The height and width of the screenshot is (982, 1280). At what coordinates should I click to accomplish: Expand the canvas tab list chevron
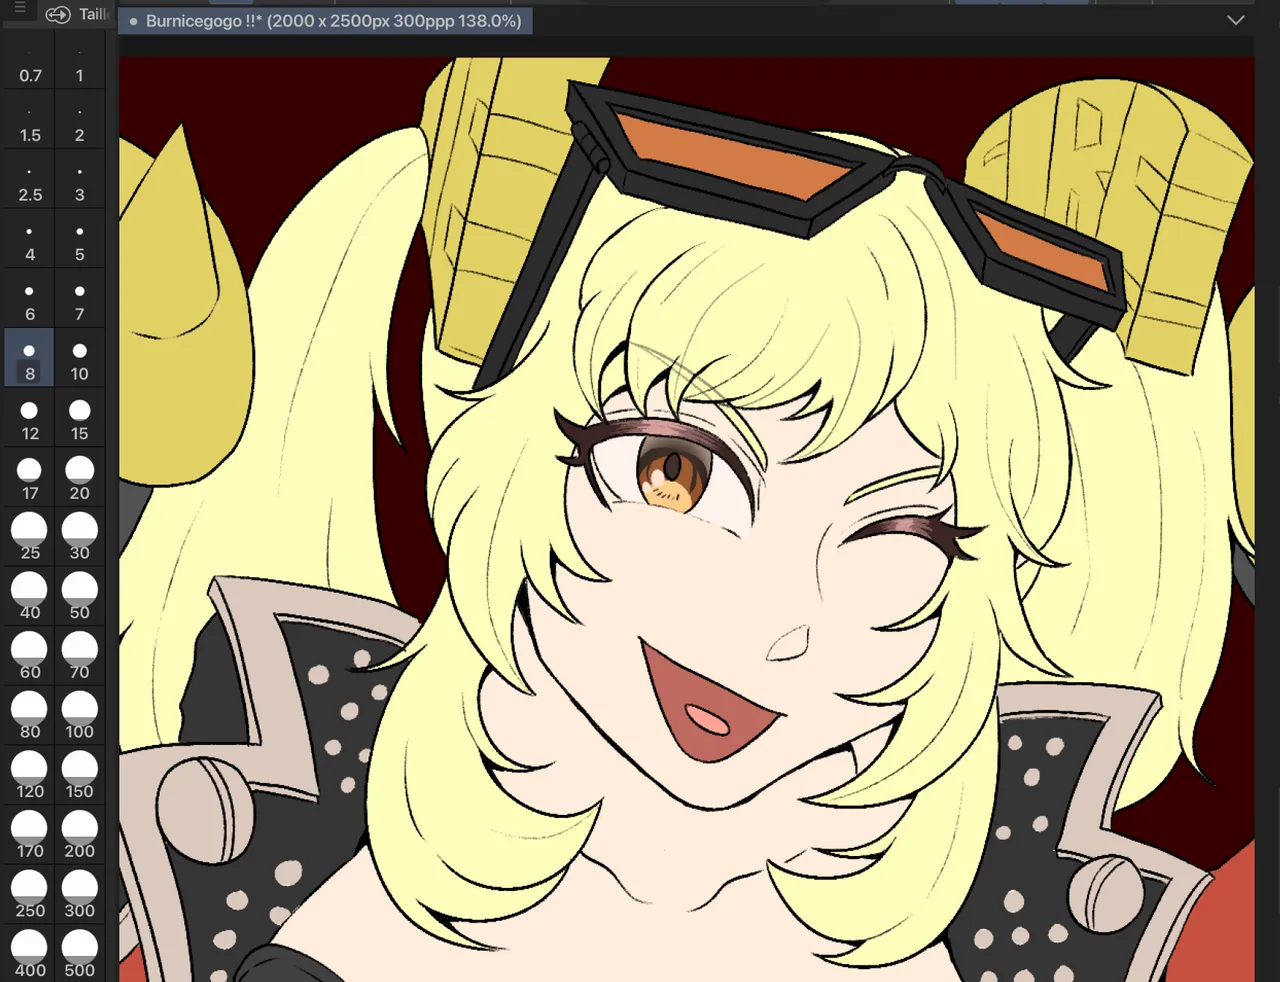(x=1236, y=20)
